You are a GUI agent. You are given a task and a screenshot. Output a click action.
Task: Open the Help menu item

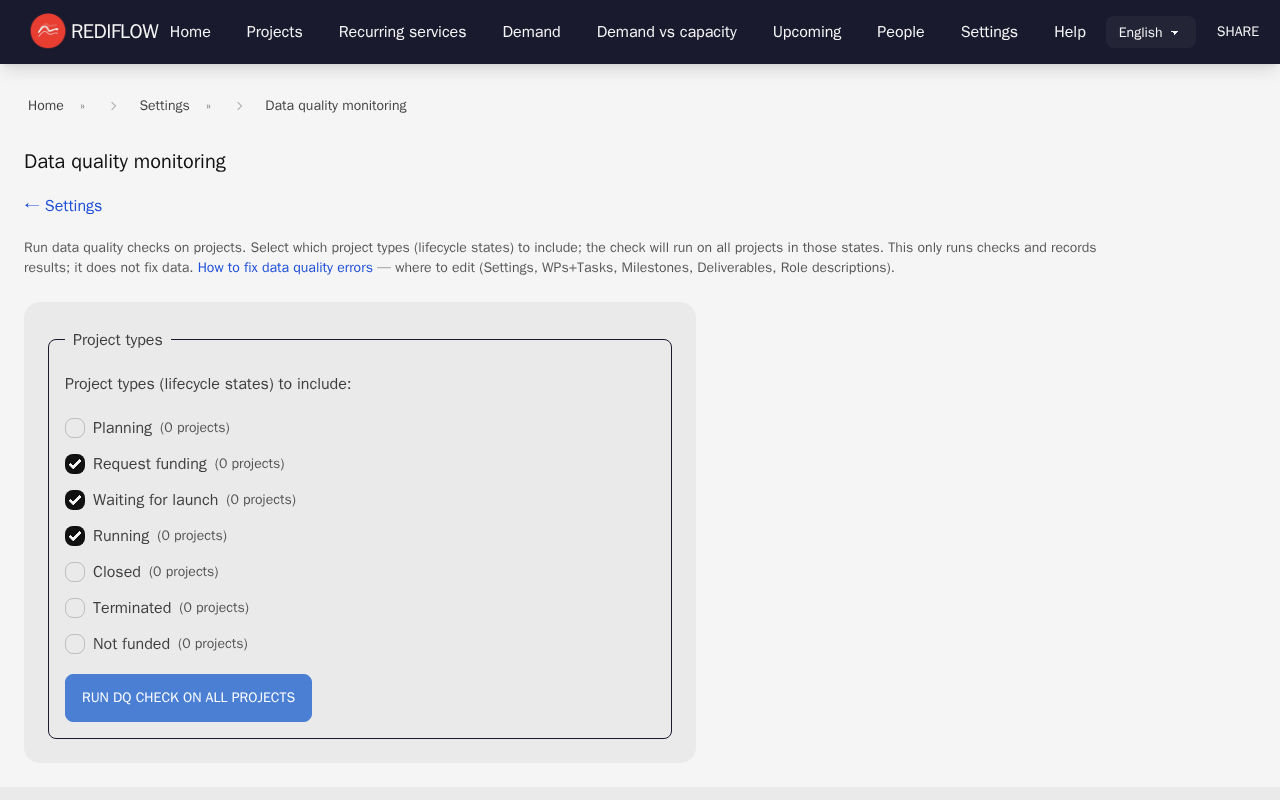[1069, 32]
